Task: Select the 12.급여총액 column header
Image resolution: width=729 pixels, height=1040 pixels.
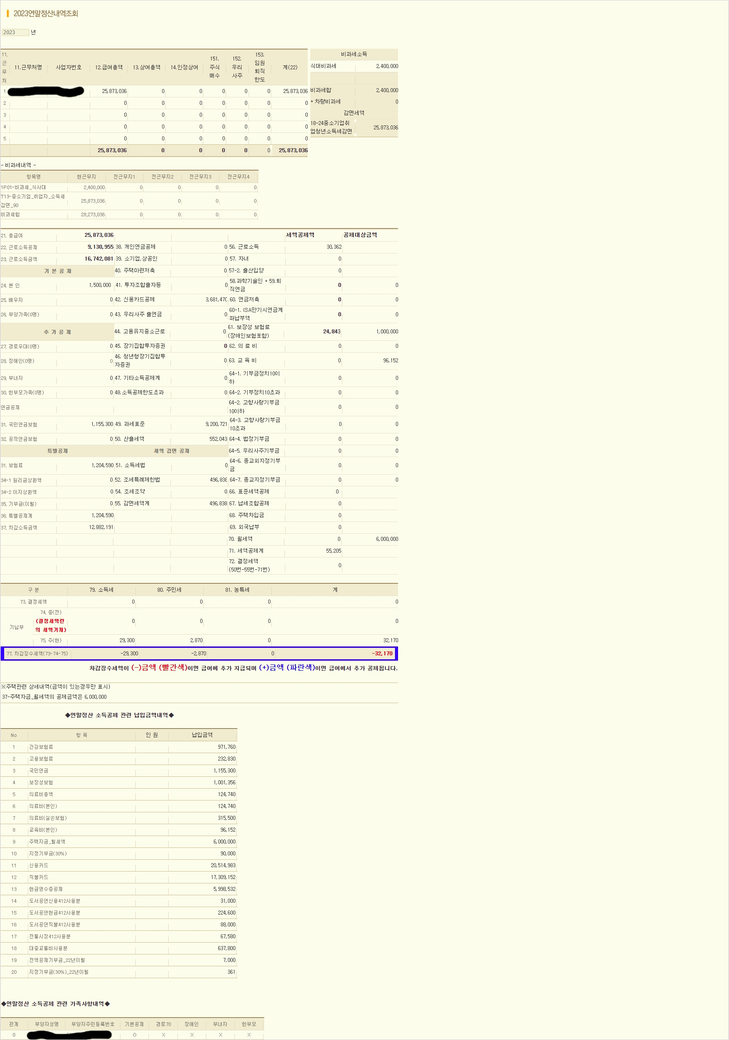Action: coord(109,67)
